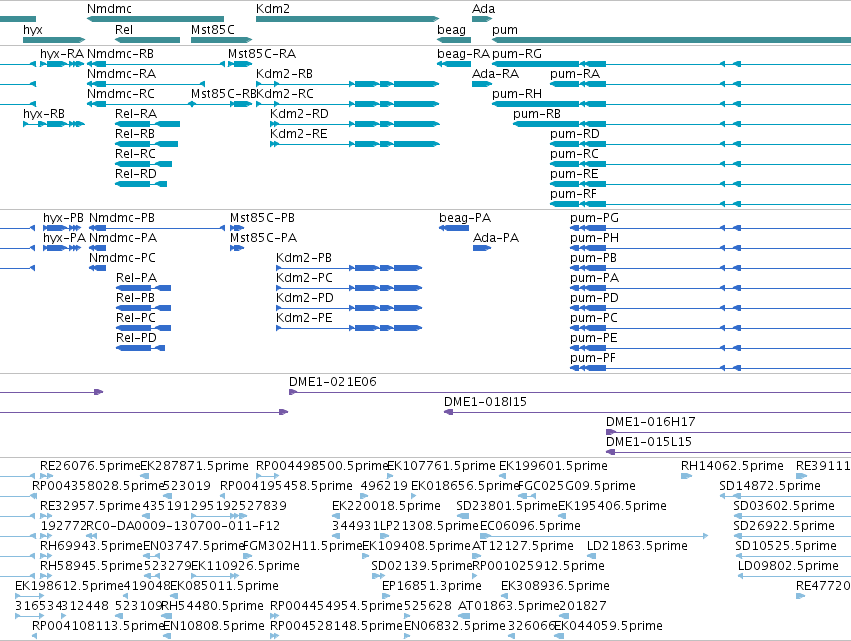Select protein Rel-PD
Screen dimensions: 851x641
[x=136, y=339]
